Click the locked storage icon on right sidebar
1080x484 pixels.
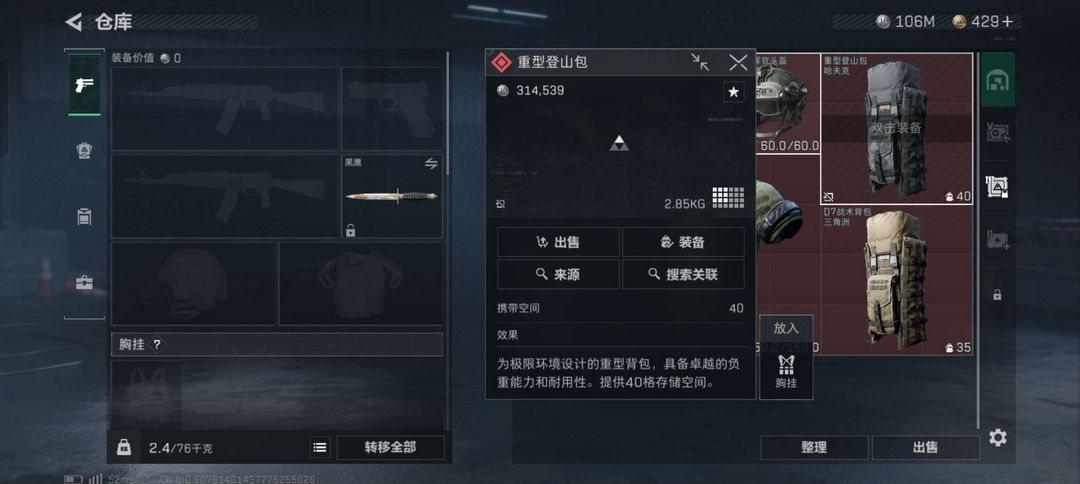(x=997, y=295)
